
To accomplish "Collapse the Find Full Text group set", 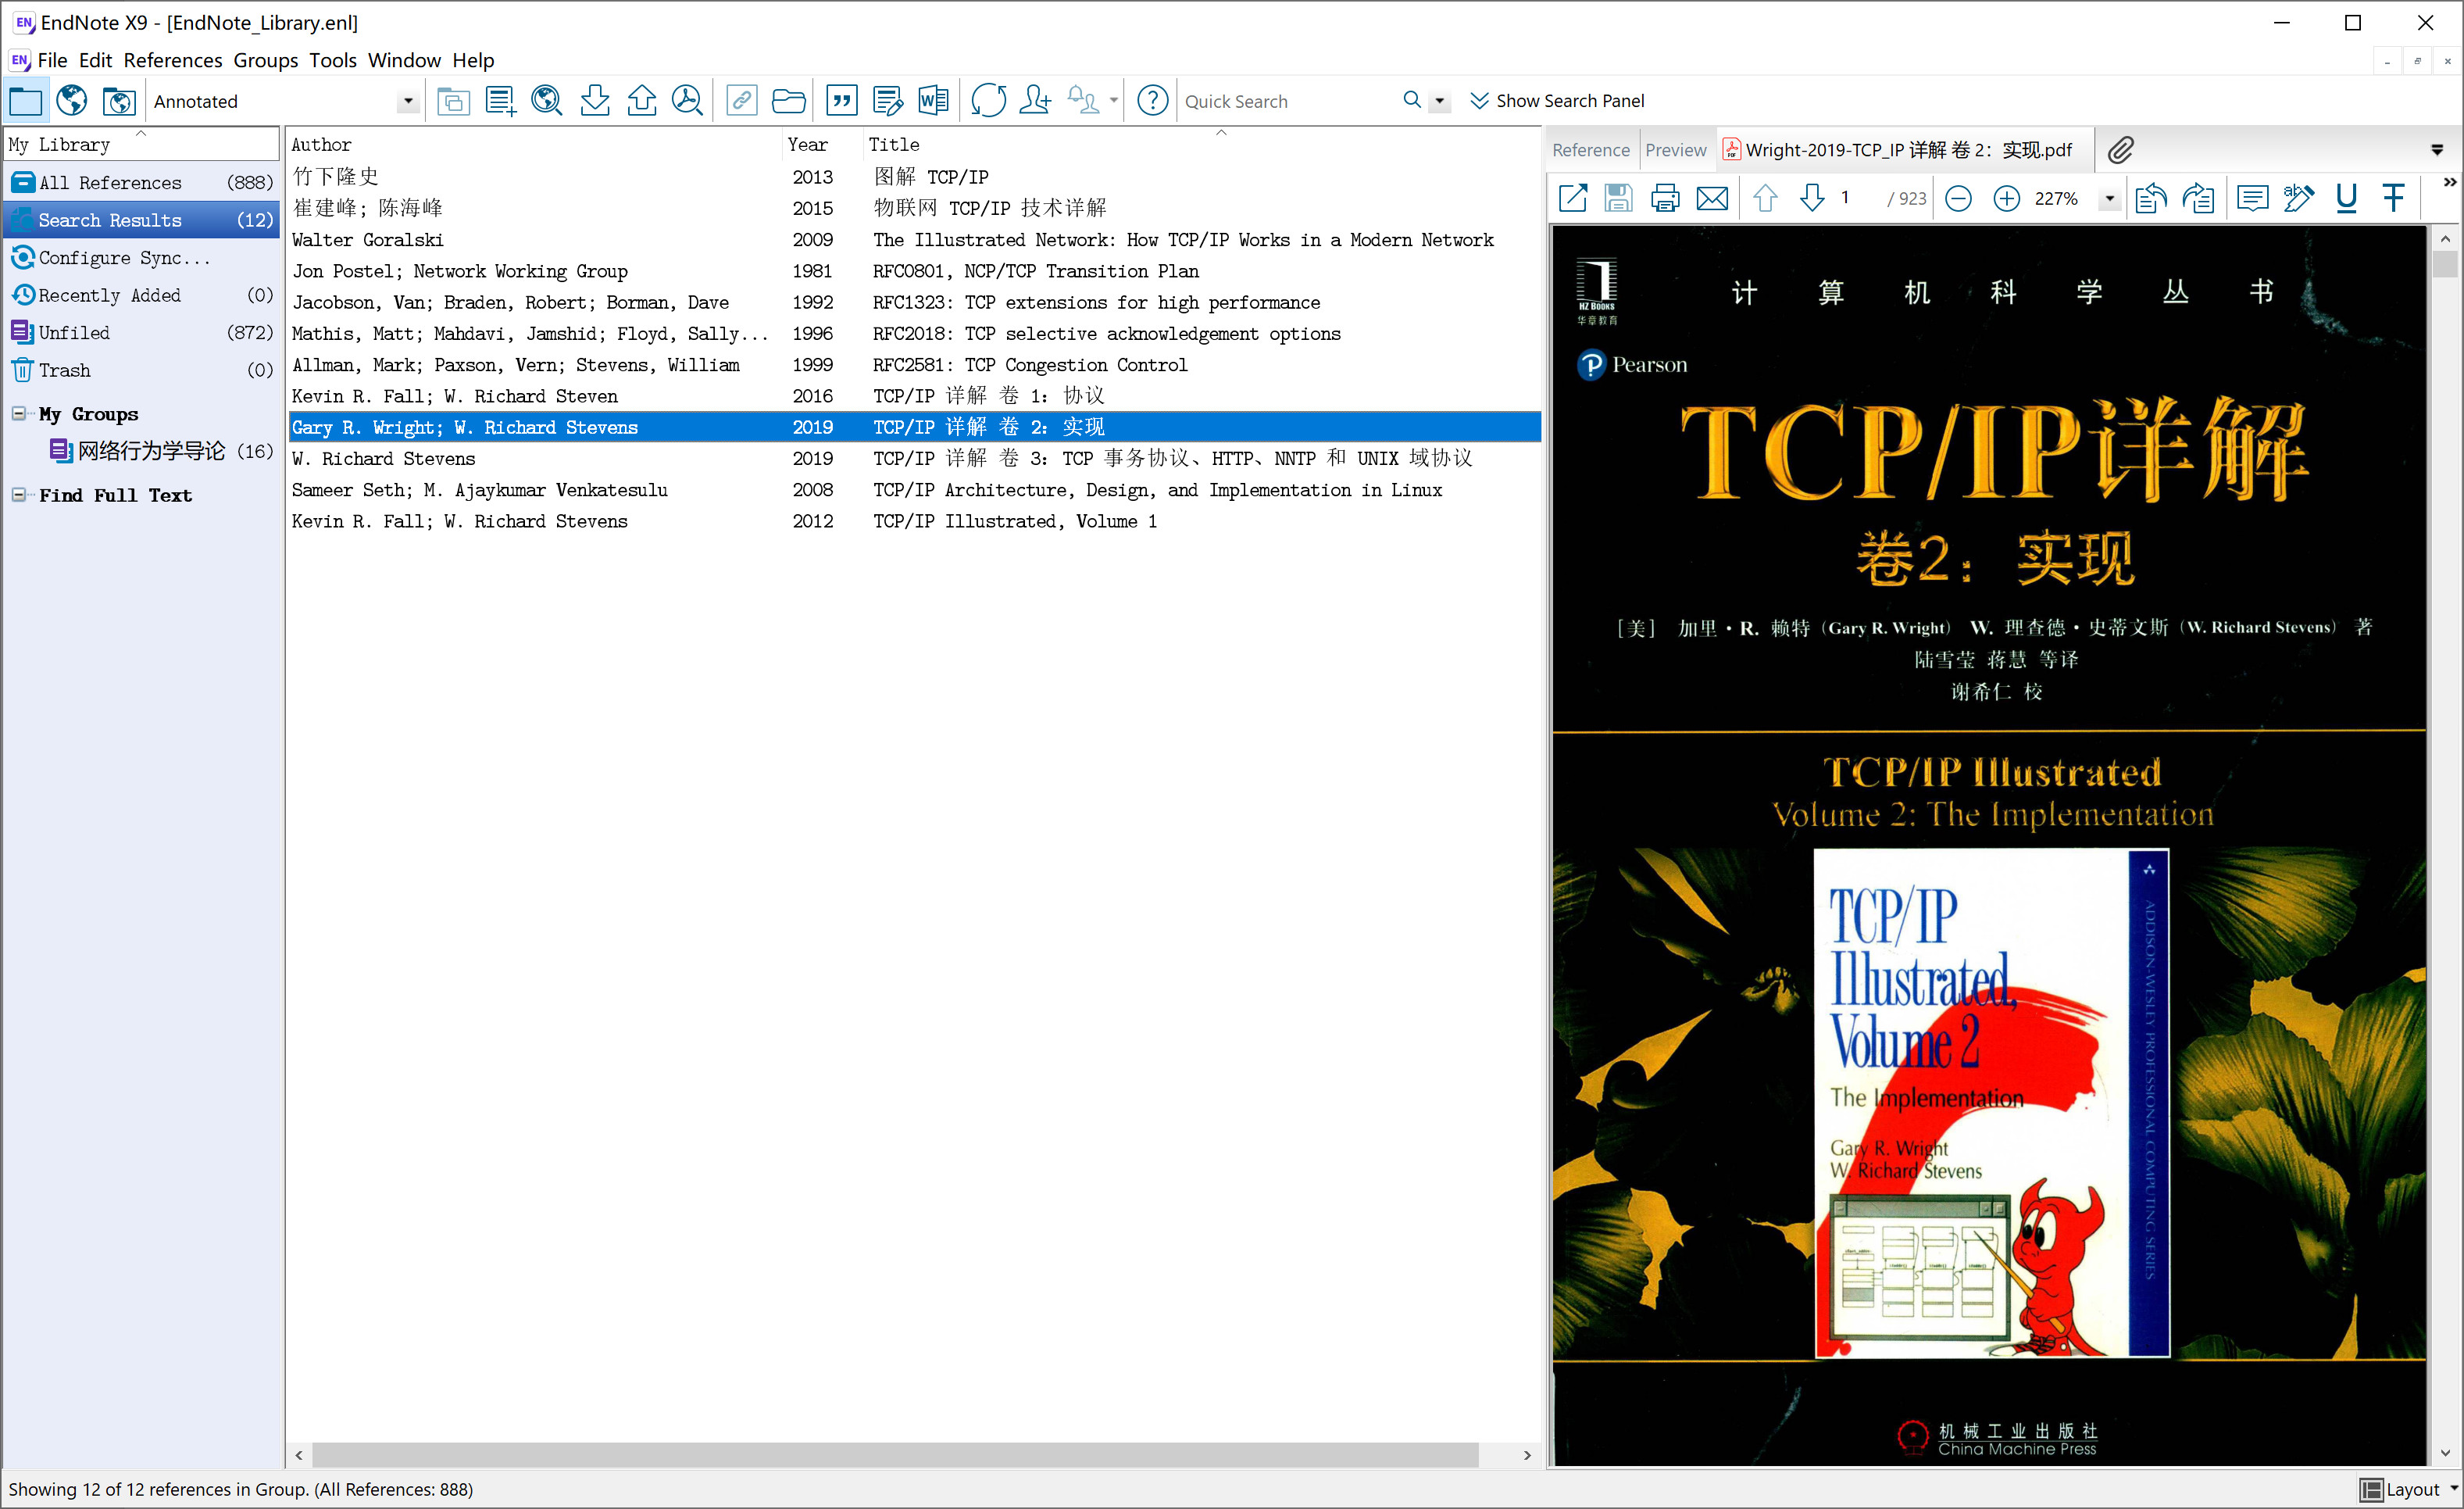I will pyautogui.click(x=18, y=494).
